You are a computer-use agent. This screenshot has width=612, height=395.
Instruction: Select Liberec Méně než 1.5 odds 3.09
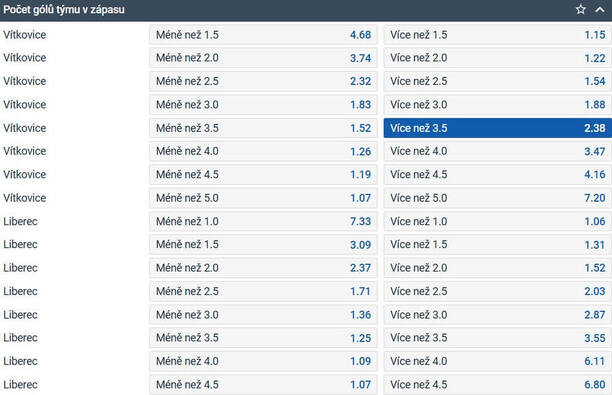point(263,244)
